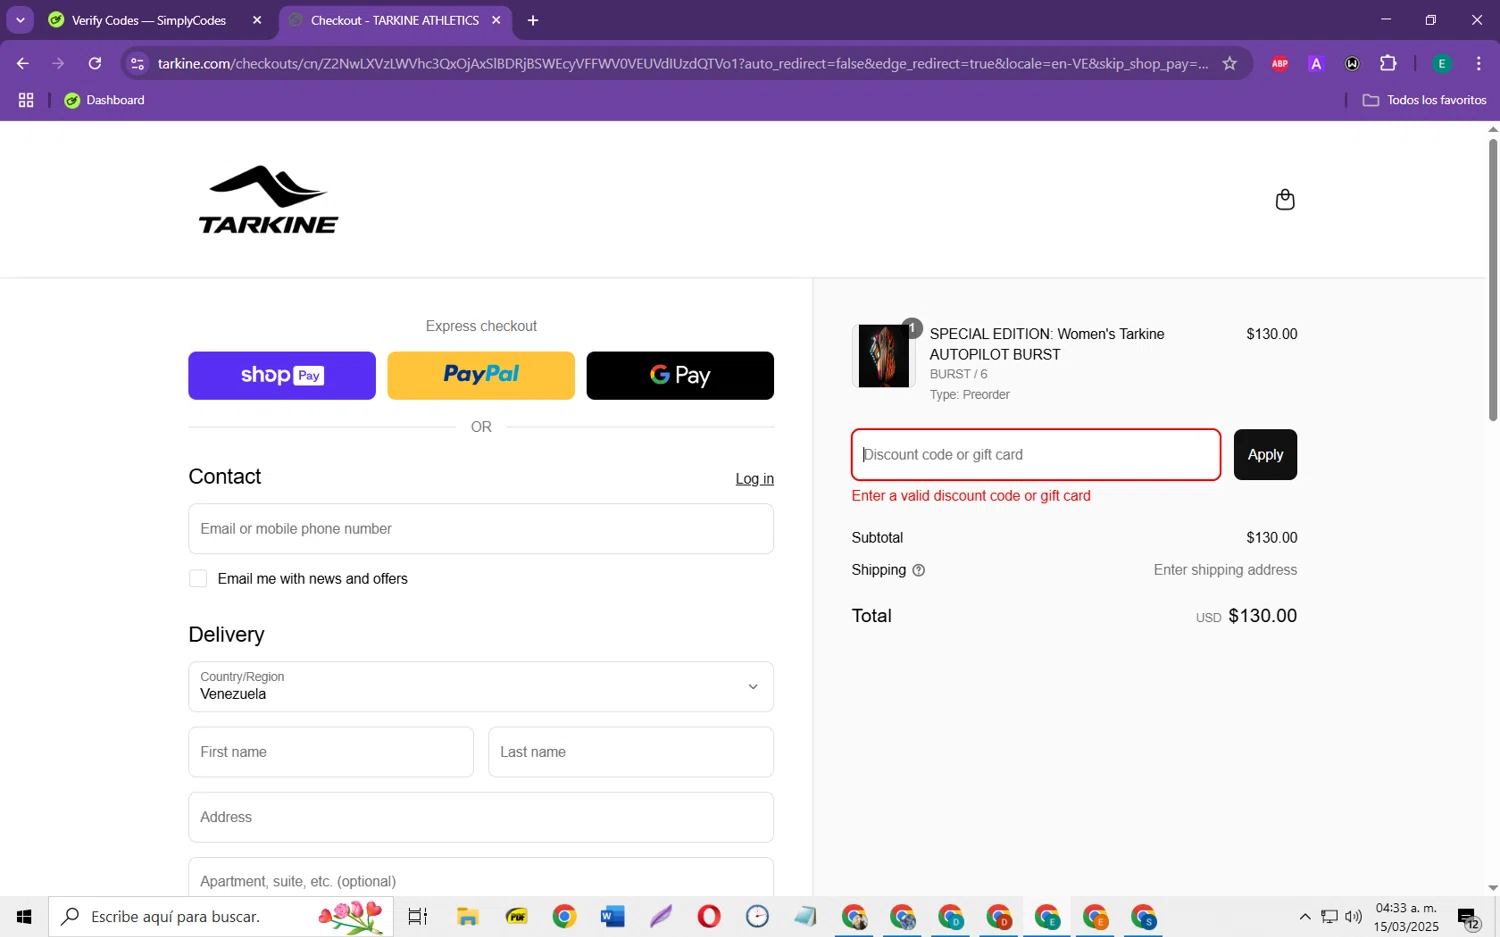1500x937 pixels.
Task: Open the purple feather app taskbar icon
Action: [x=661, y=916]
